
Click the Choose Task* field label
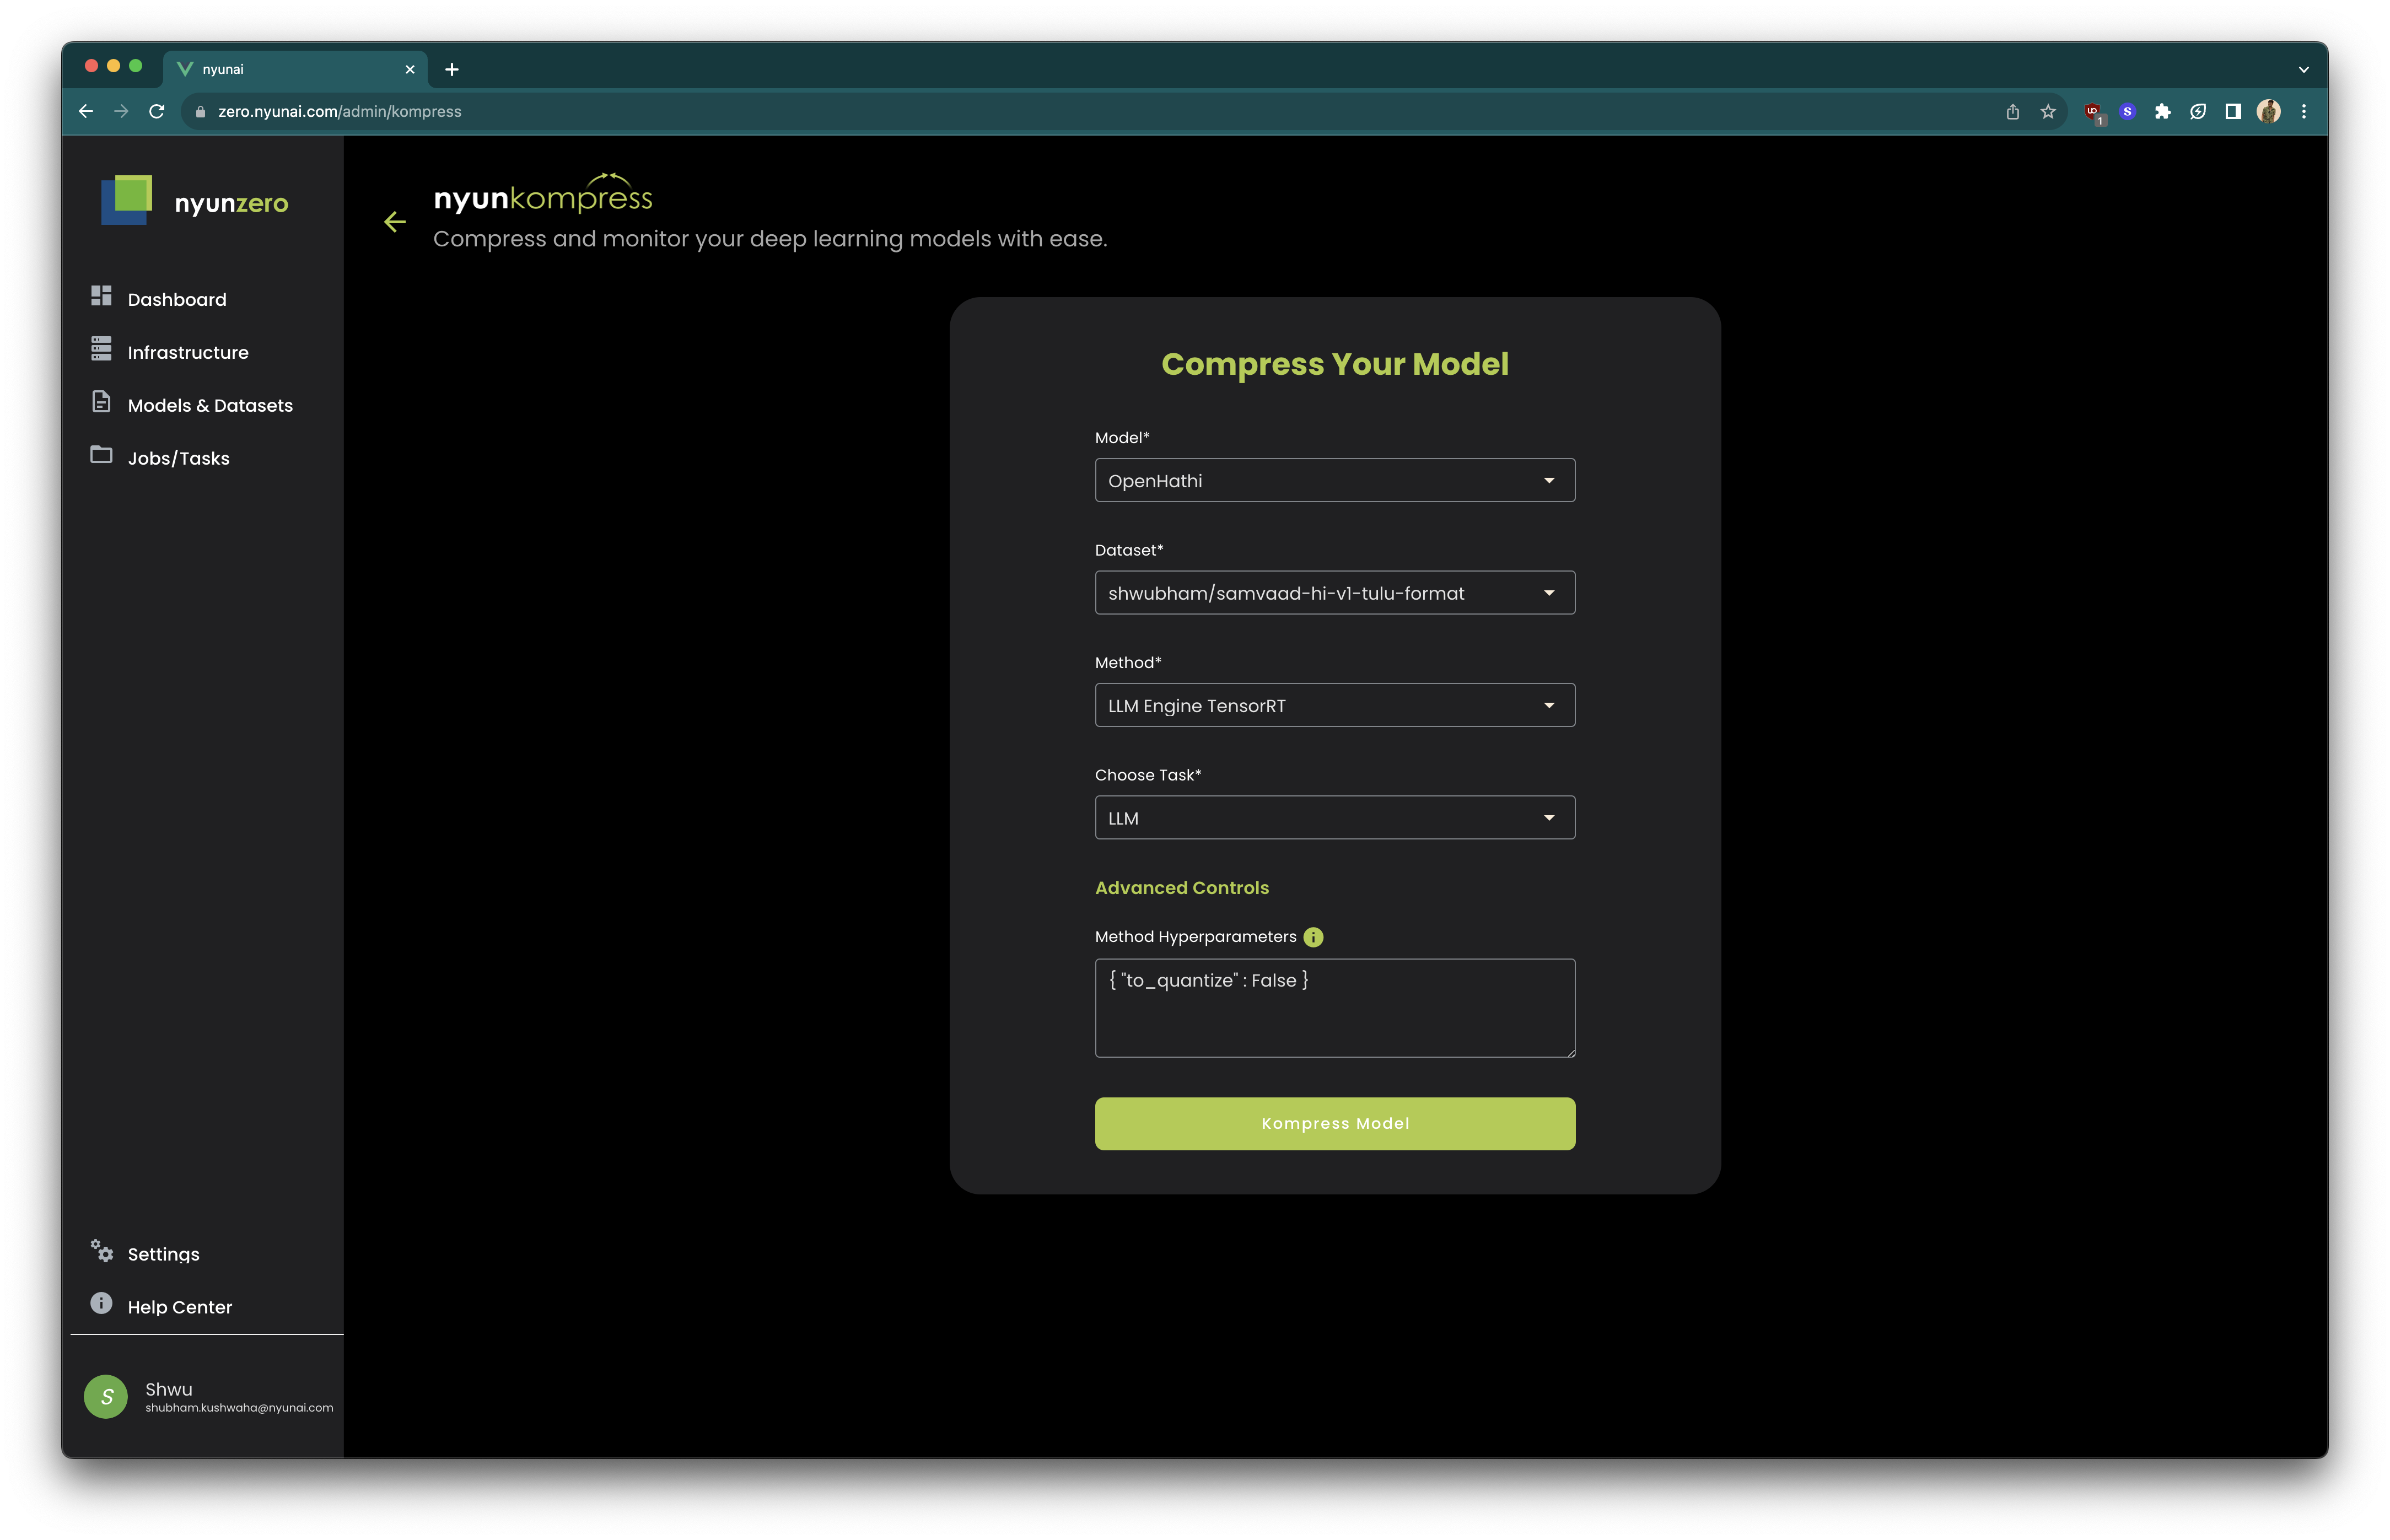pyautogui.click(x=1148, y=775)
